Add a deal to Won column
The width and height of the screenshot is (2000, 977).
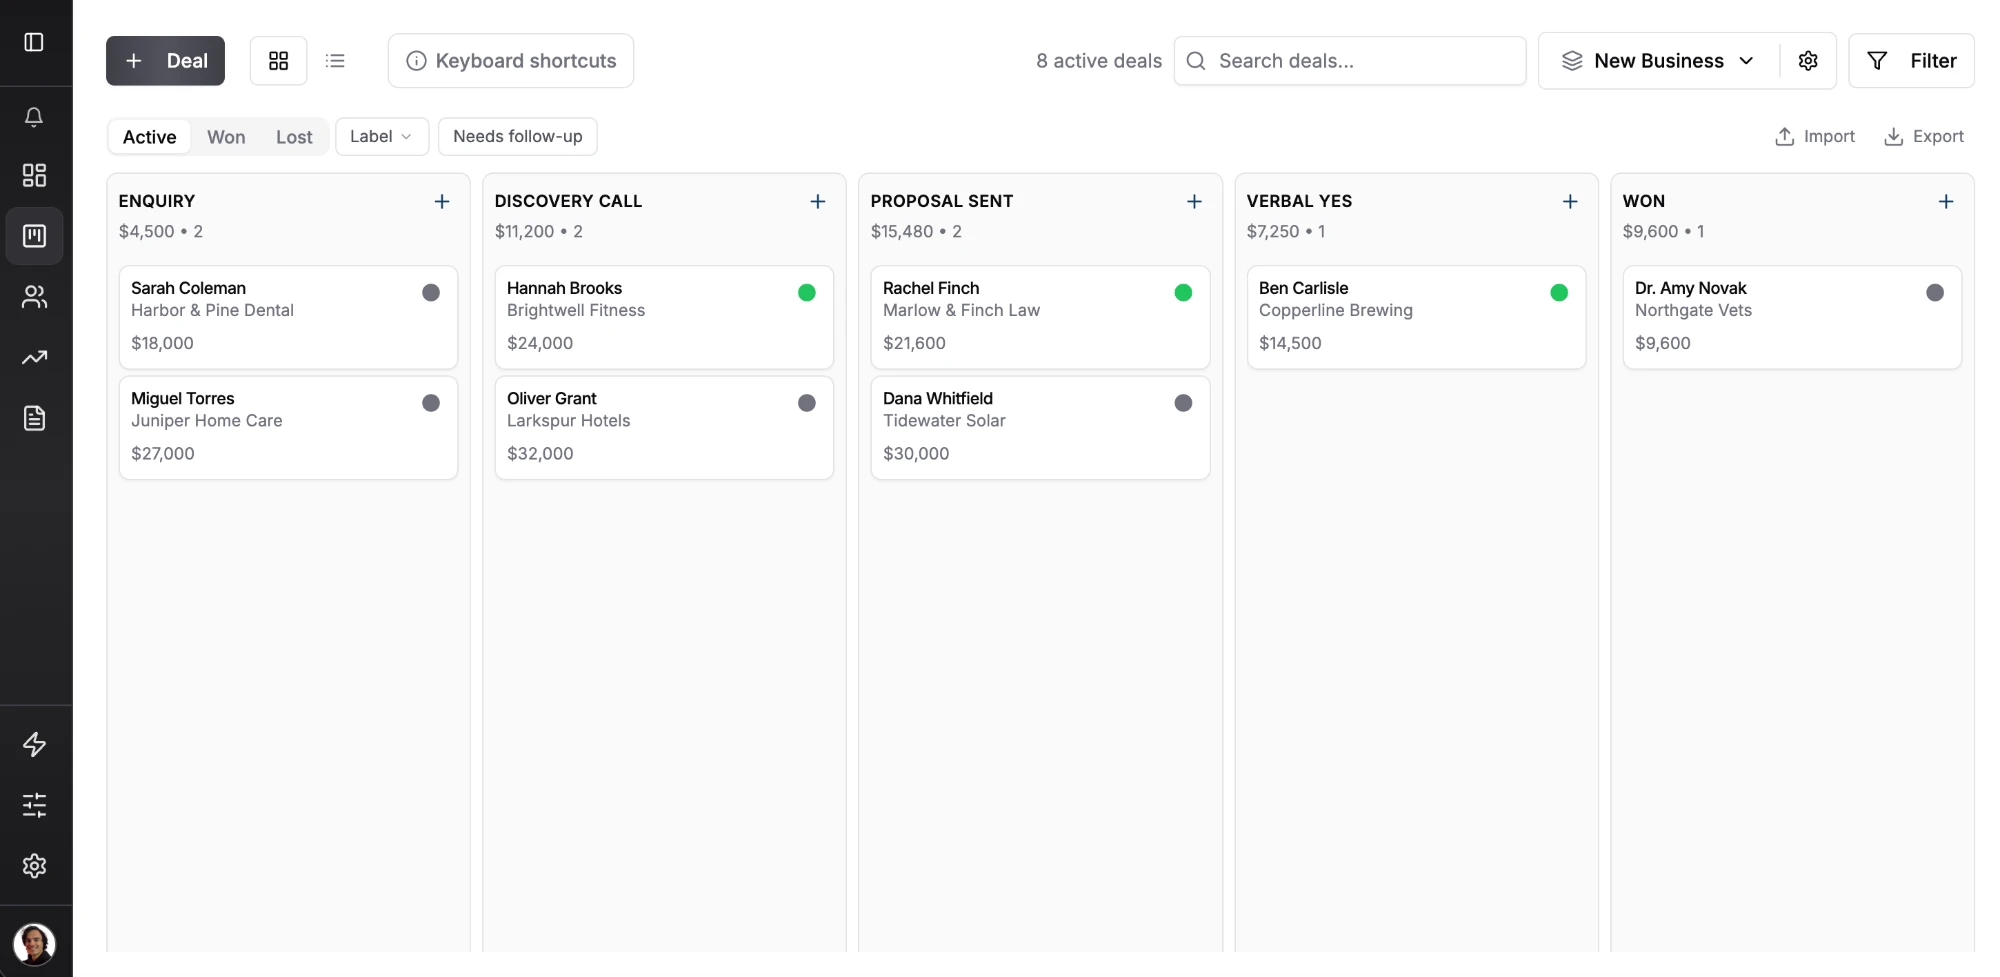(1946, 202)
